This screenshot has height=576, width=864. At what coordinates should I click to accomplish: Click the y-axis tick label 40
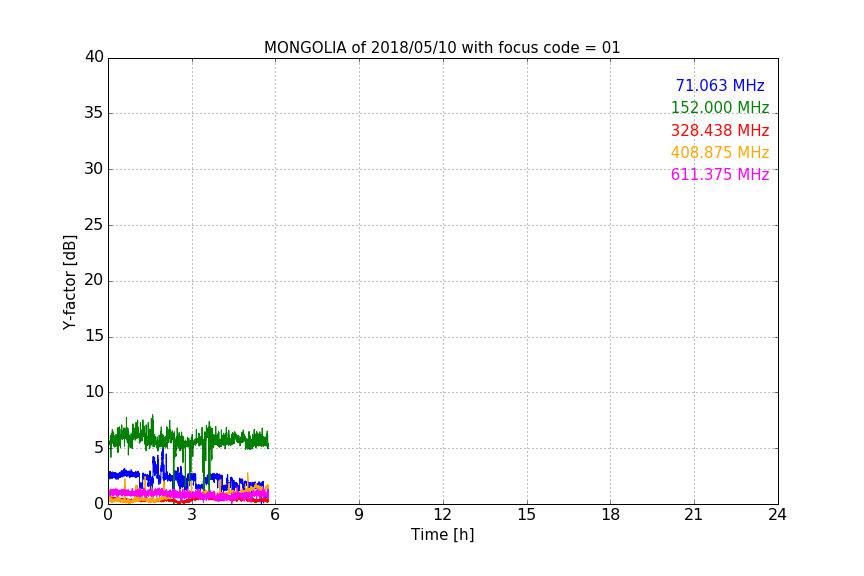click(x=94, y=57)
